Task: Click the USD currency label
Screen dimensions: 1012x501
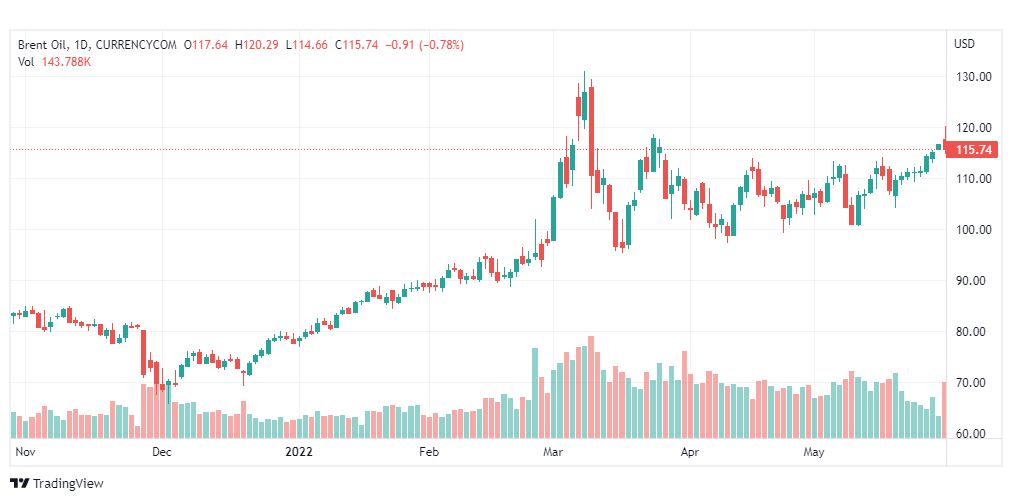Action: 964,44
